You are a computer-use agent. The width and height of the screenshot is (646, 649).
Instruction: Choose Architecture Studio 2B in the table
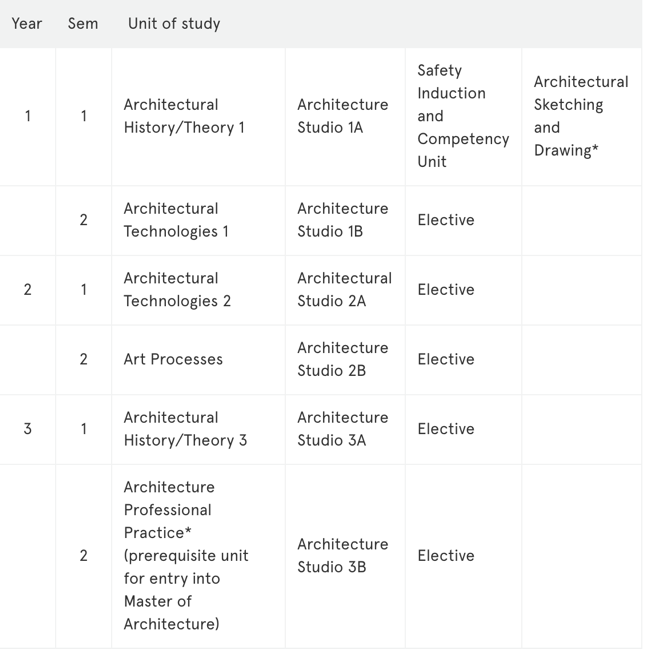pyautogui.click(x=342, y=359)
